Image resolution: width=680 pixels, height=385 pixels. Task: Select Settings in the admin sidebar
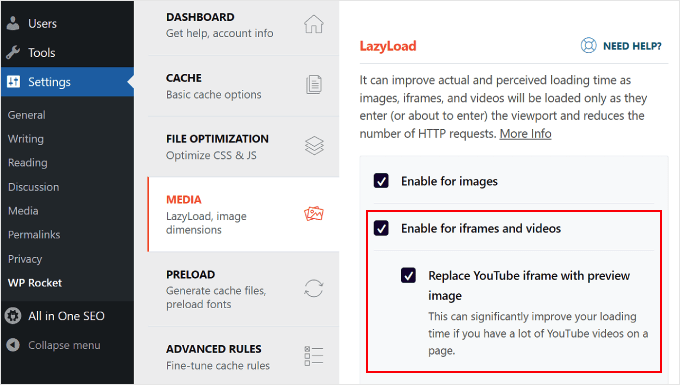click(x=67, y=82)
